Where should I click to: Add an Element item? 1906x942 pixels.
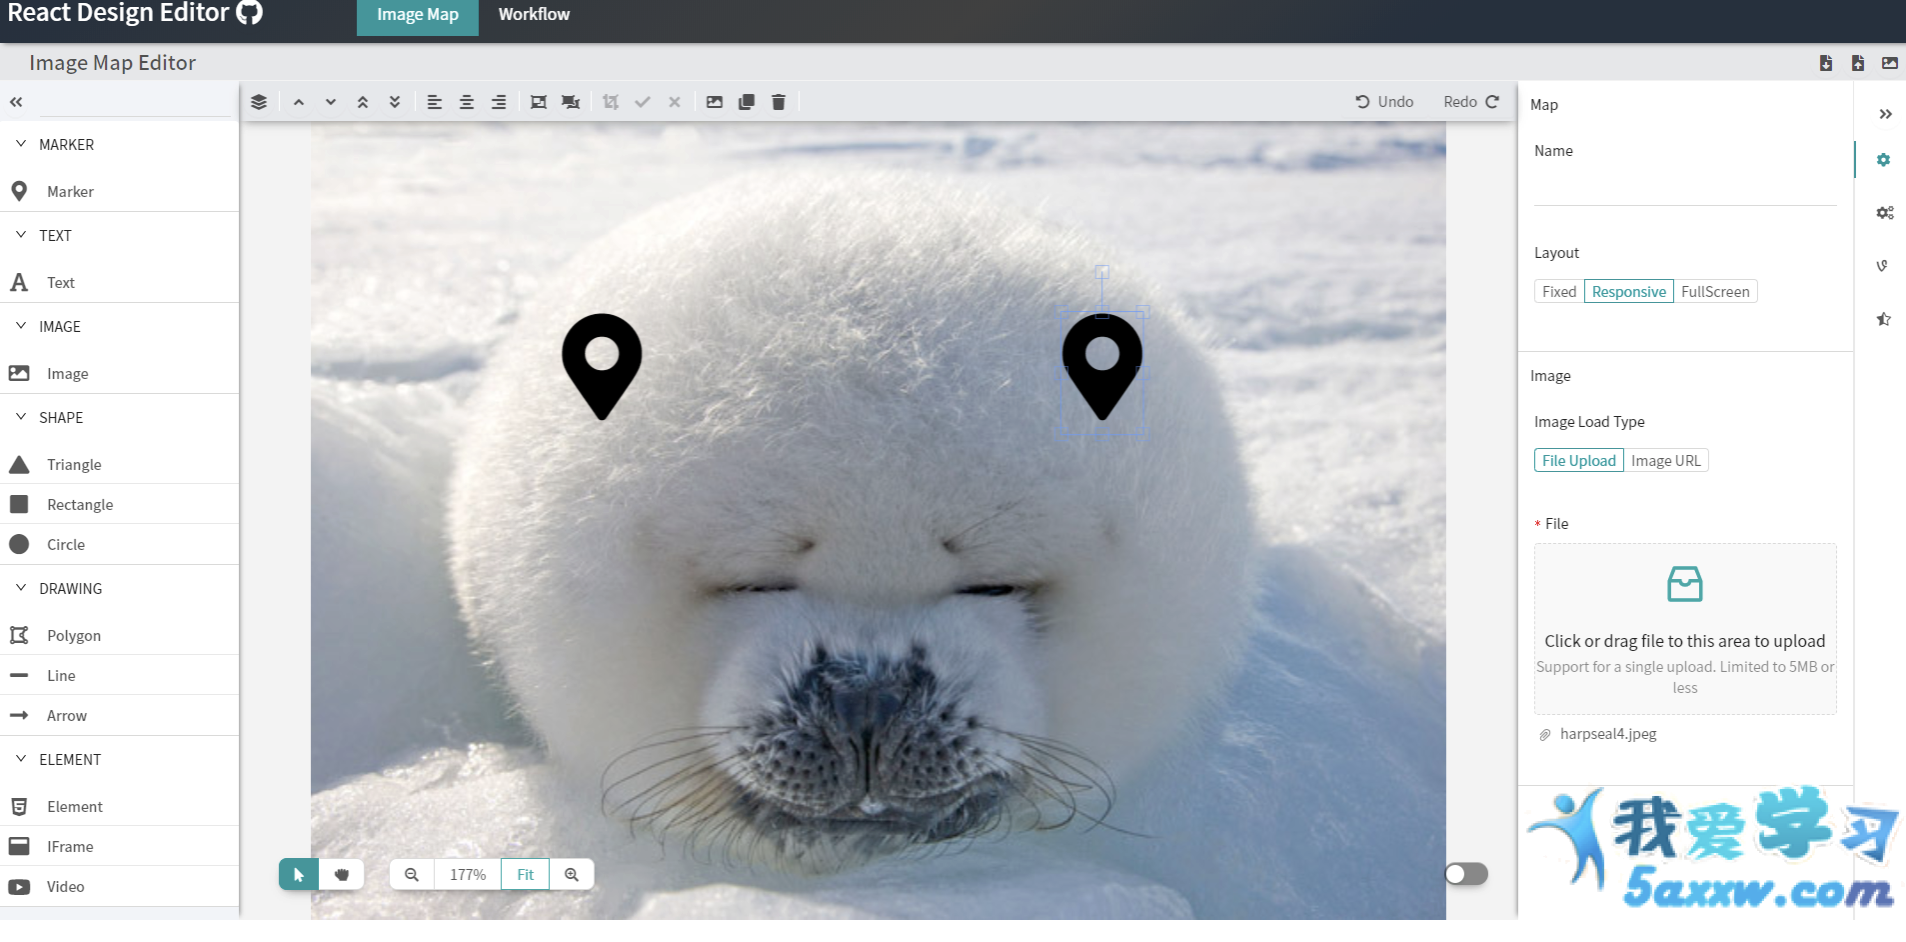click(119, 806)
